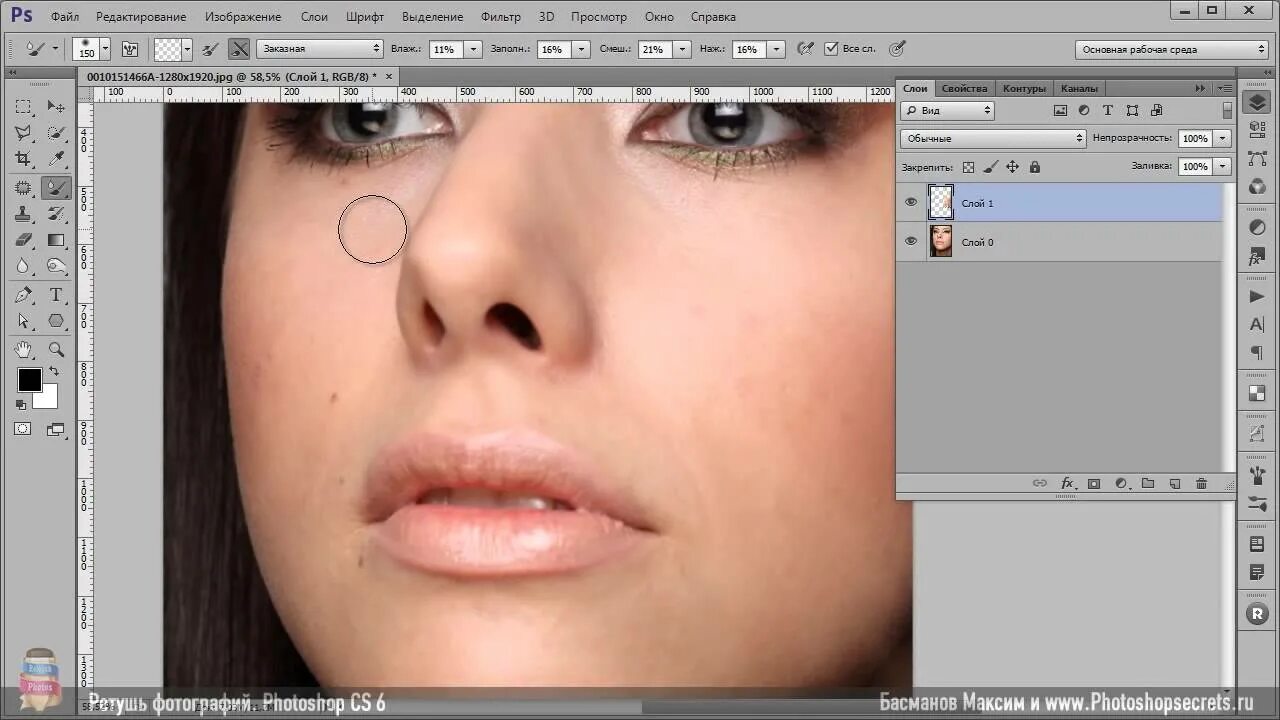The image size is (1280, 720).
Task: Select the Hand tool
Action: 23,349
